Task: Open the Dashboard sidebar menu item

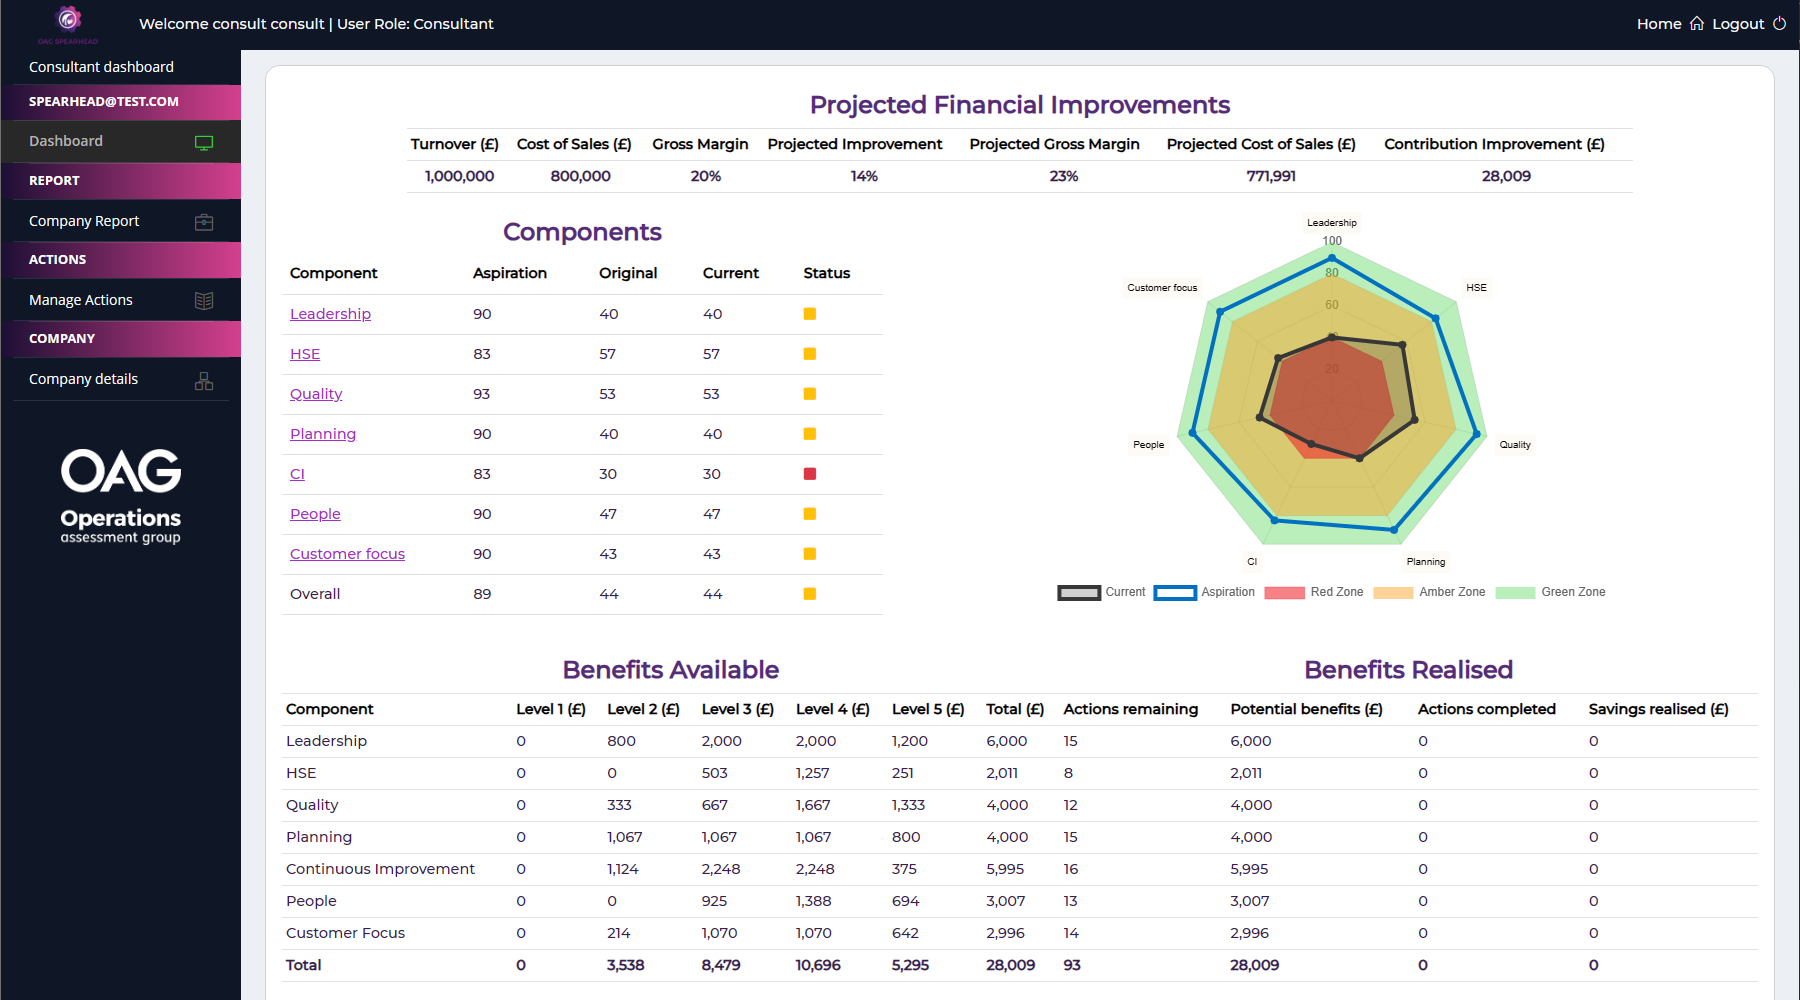Action: click(66, 141)
